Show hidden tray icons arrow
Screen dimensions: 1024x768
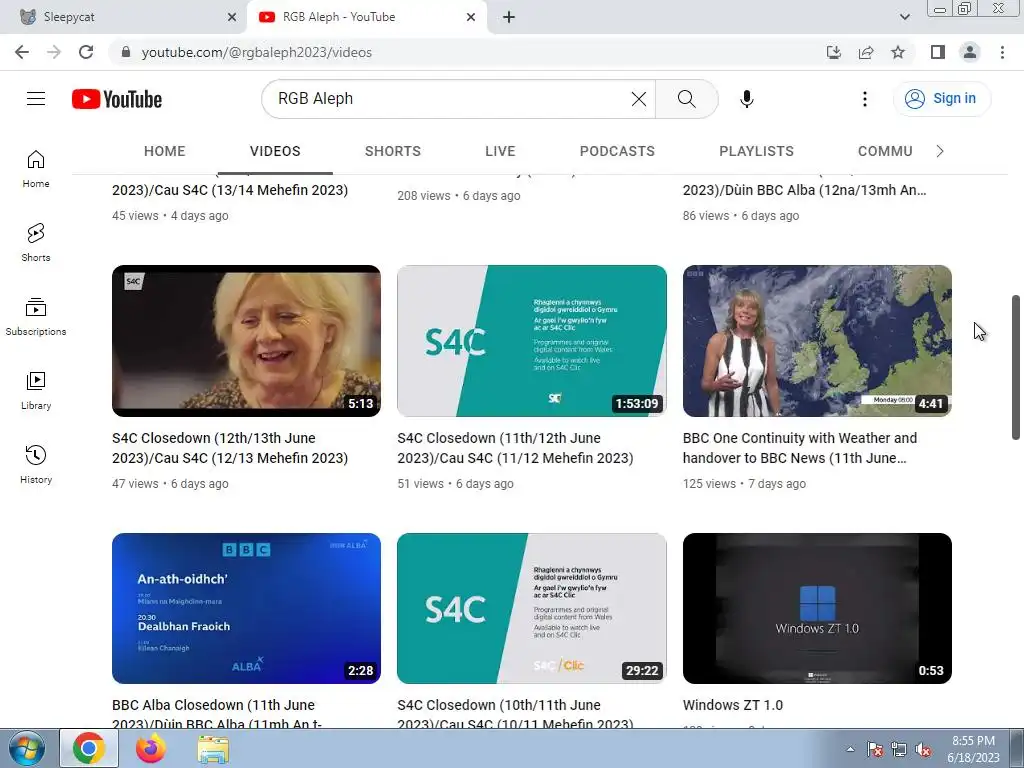(850, 750)
